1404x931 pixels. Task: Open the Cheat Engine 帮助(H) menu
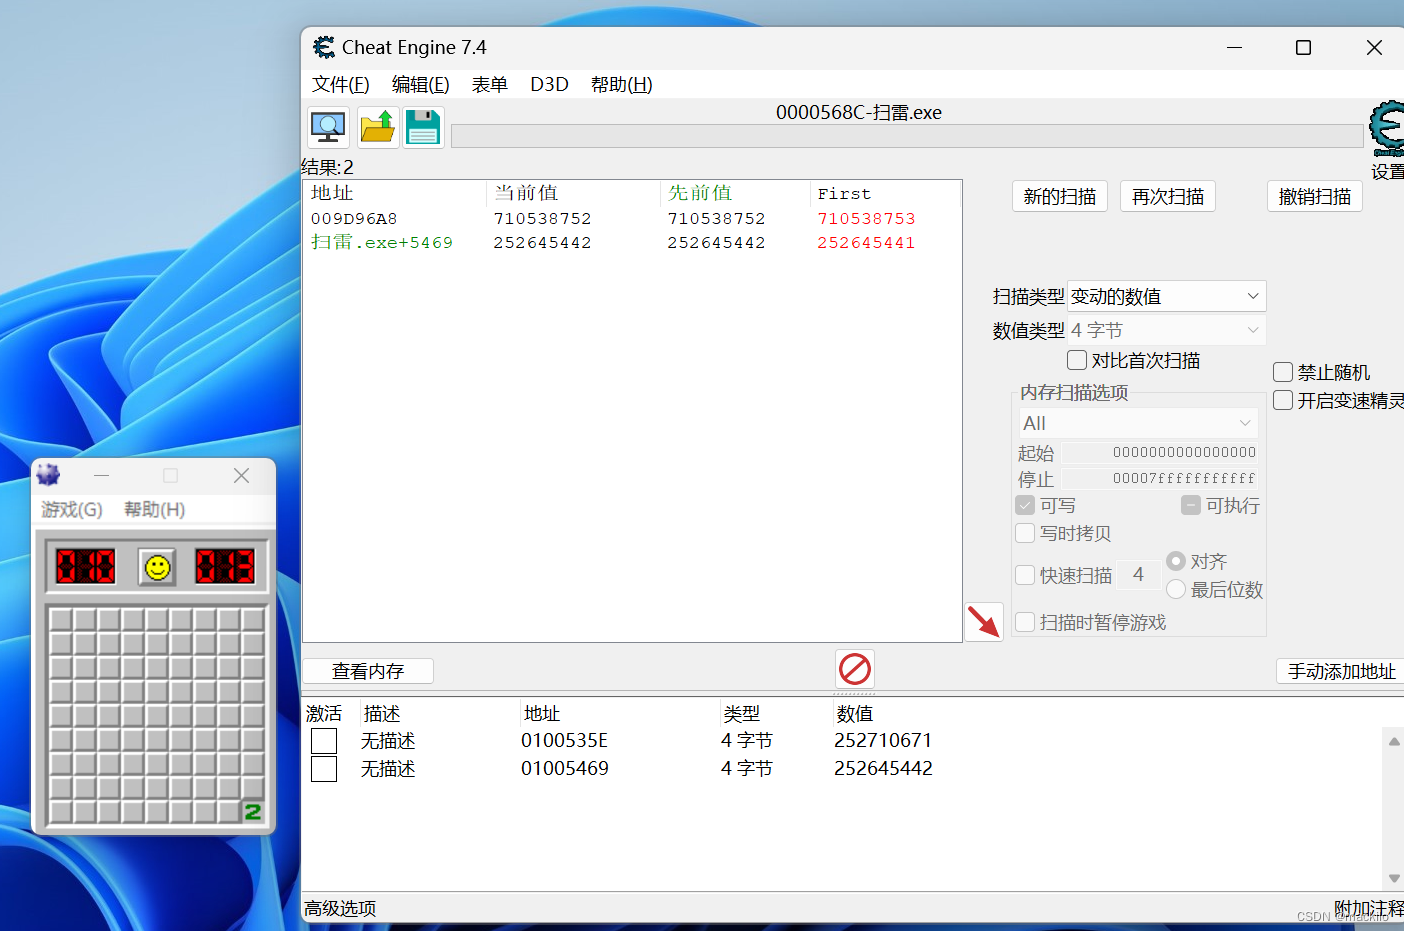click(621, 84)
